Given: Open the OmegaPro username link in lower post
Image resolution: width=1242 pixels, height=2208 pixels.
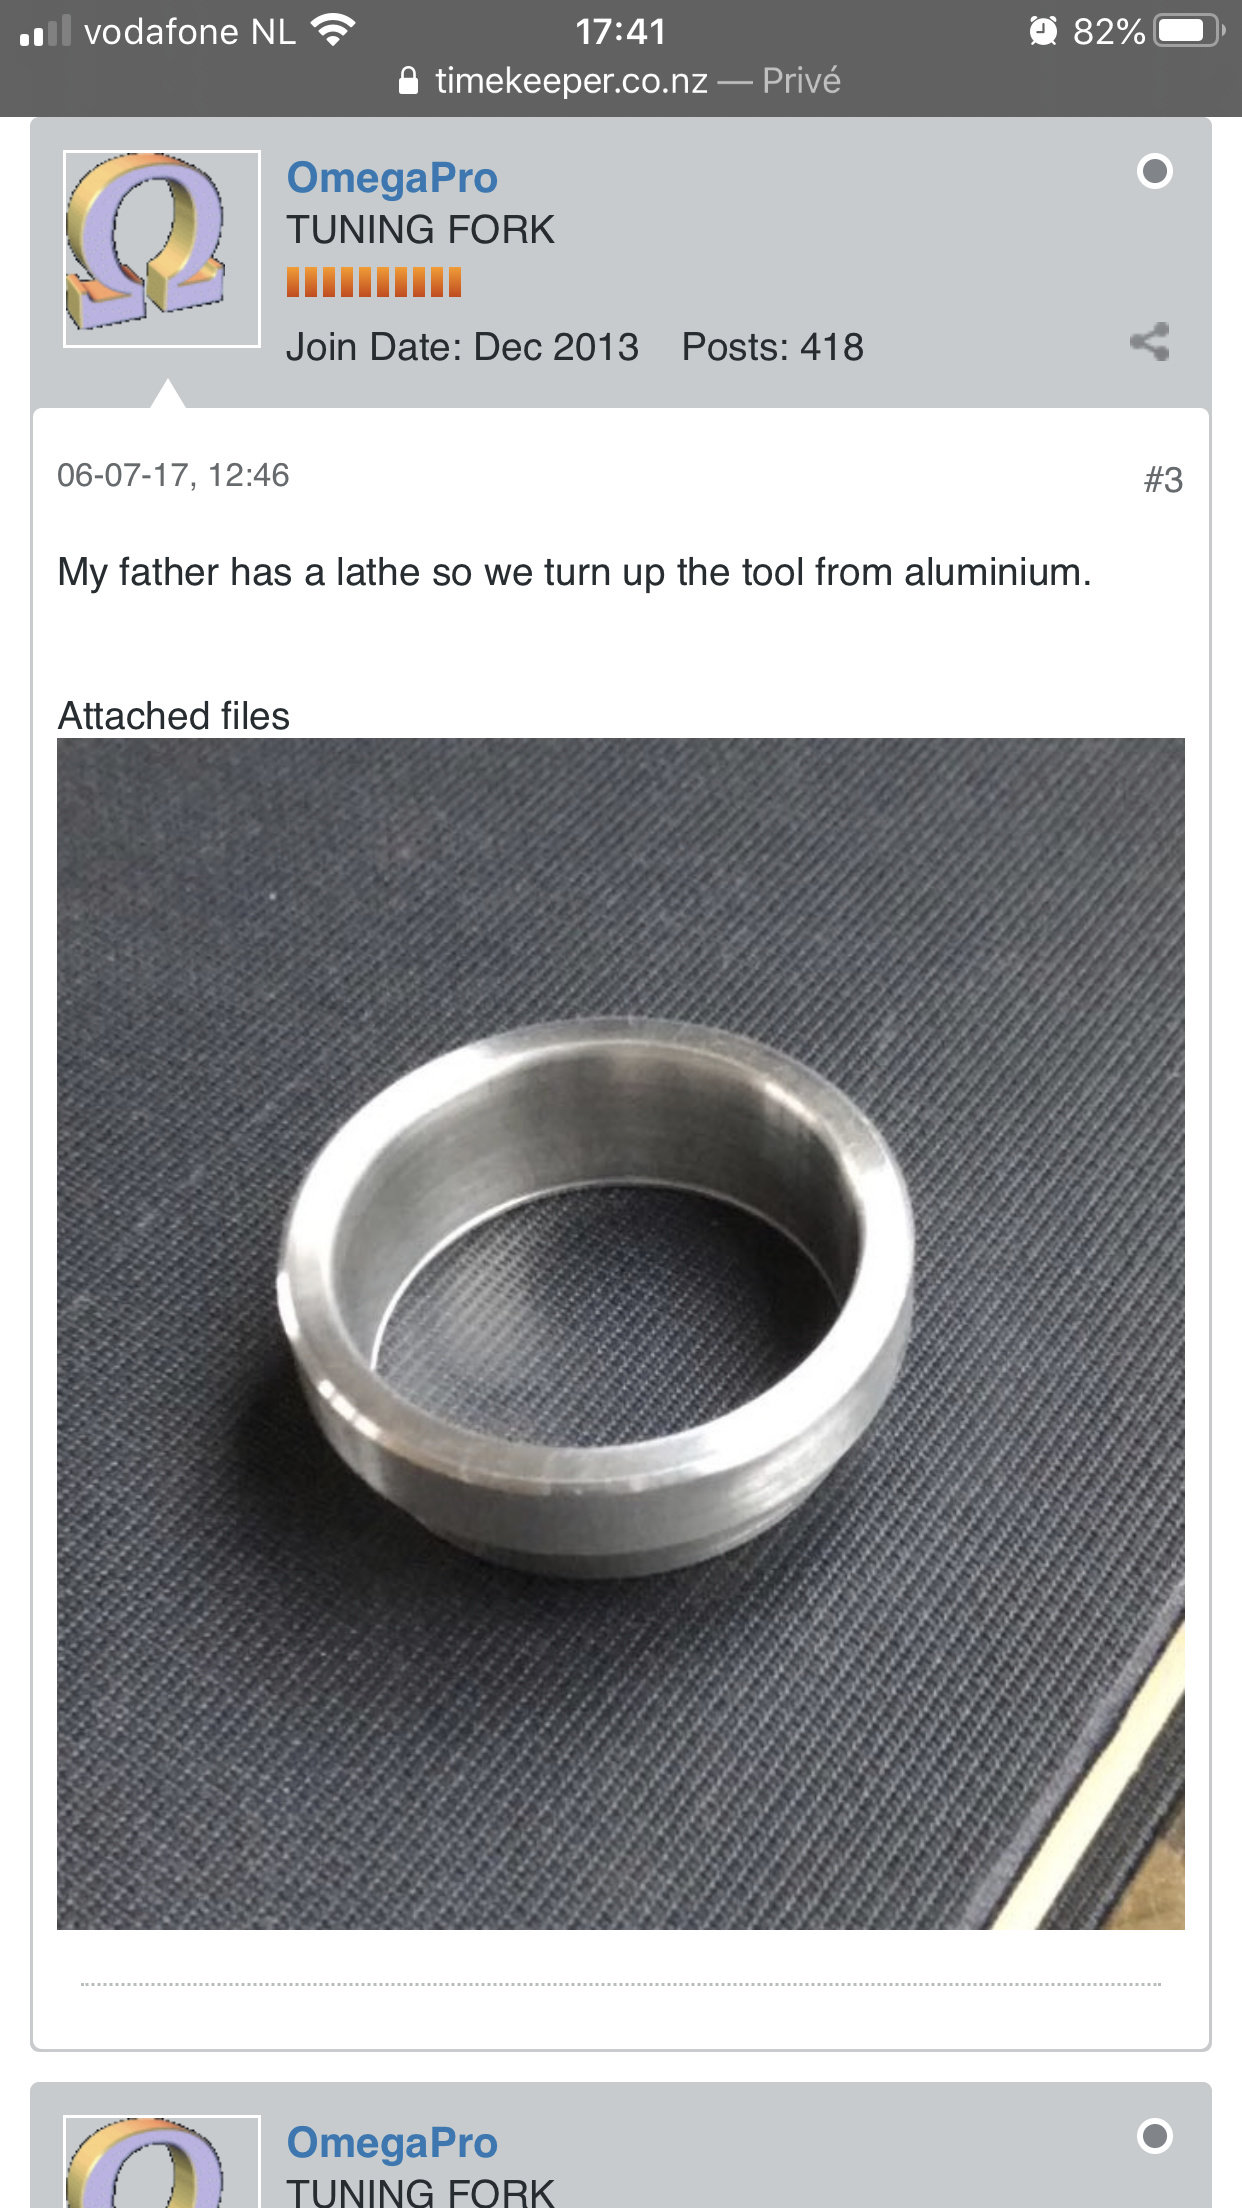Looking at the screenshot, I should (x=392, y=2142).
